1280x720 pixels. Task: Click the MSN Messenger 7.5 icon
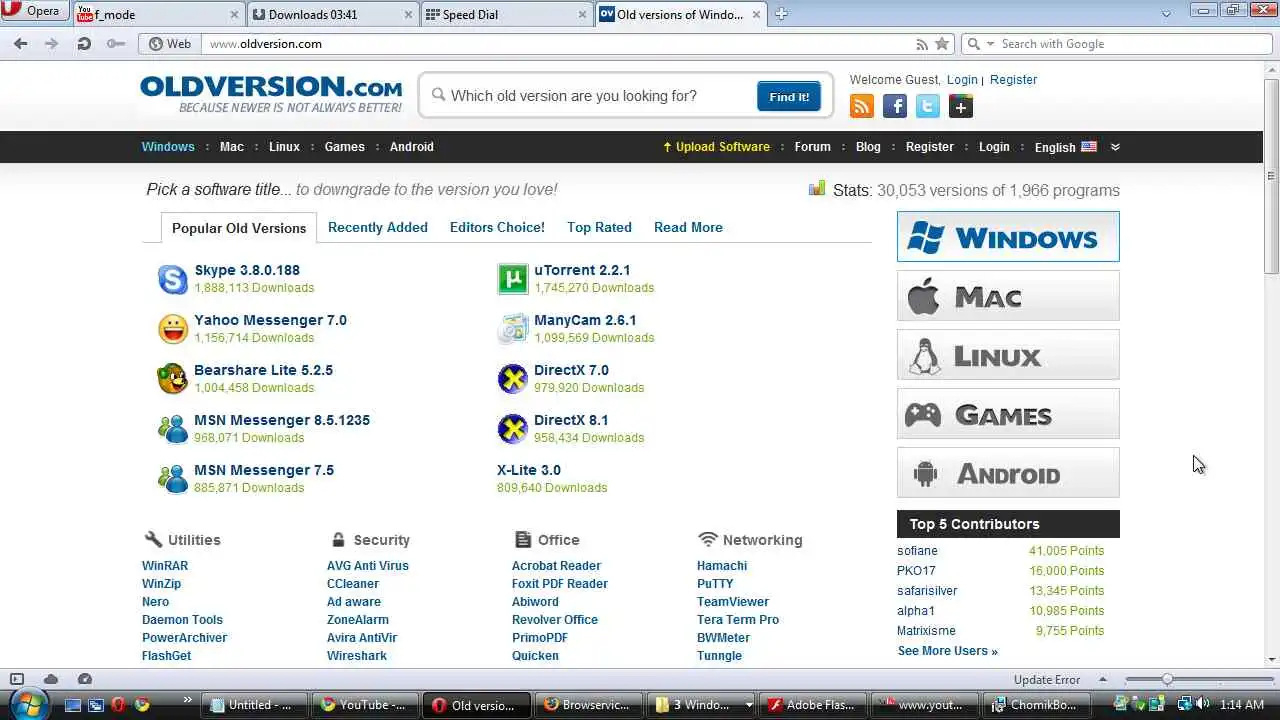pos(173,479)
